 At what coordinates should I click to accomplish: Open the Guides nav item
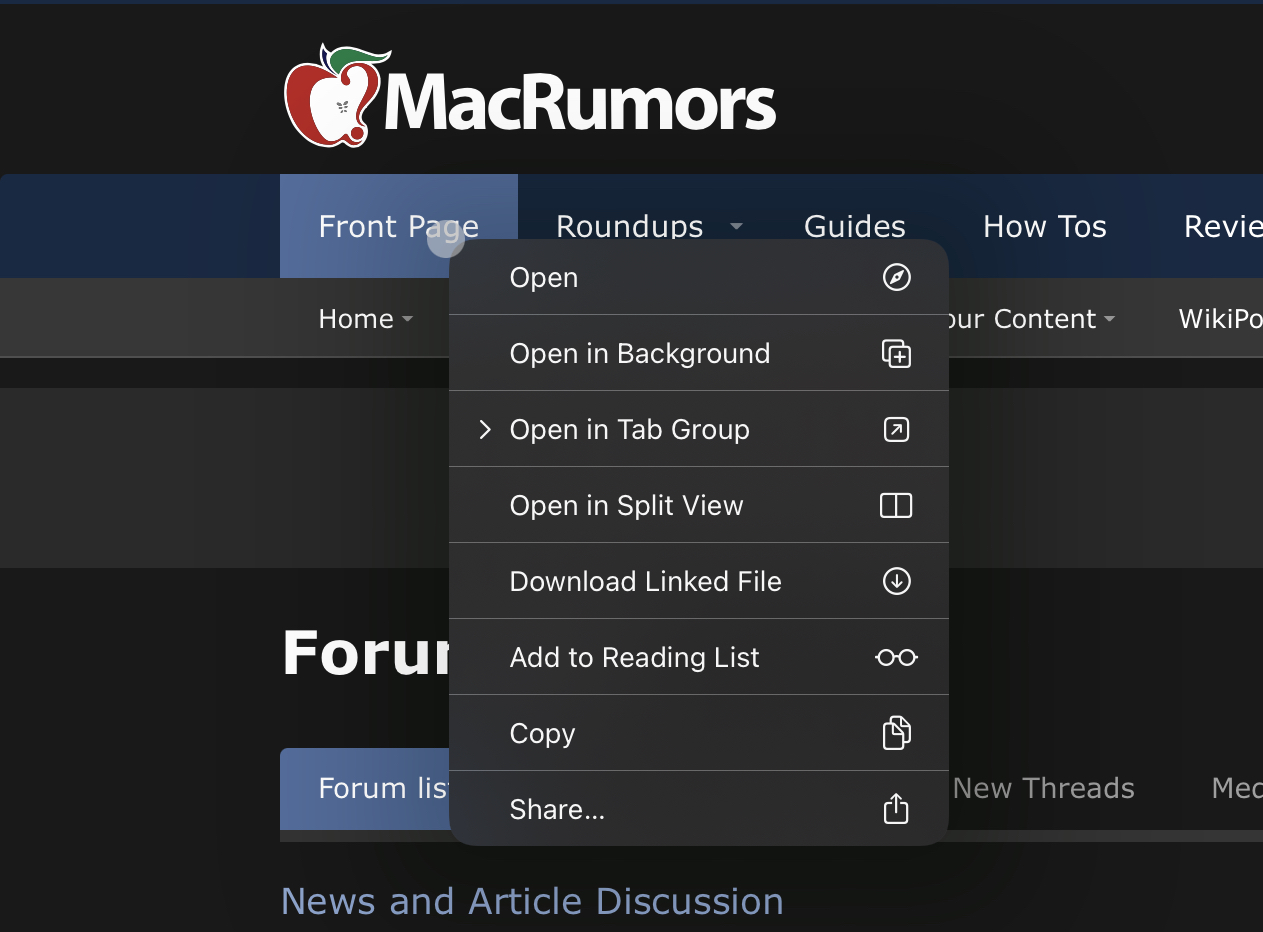[855, 226]
